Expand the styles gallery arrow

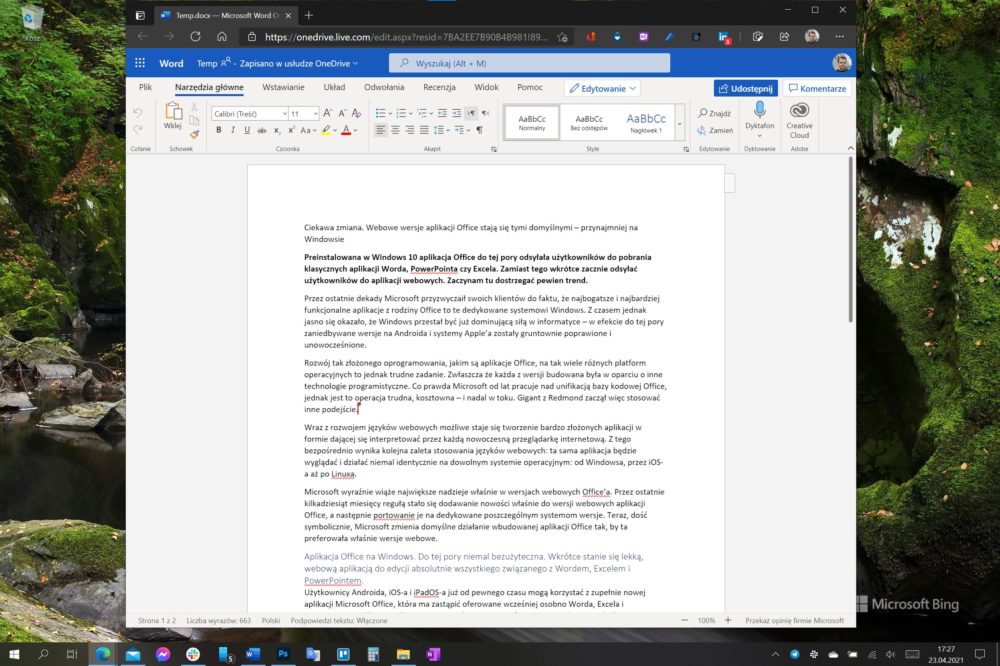(679, 124)
